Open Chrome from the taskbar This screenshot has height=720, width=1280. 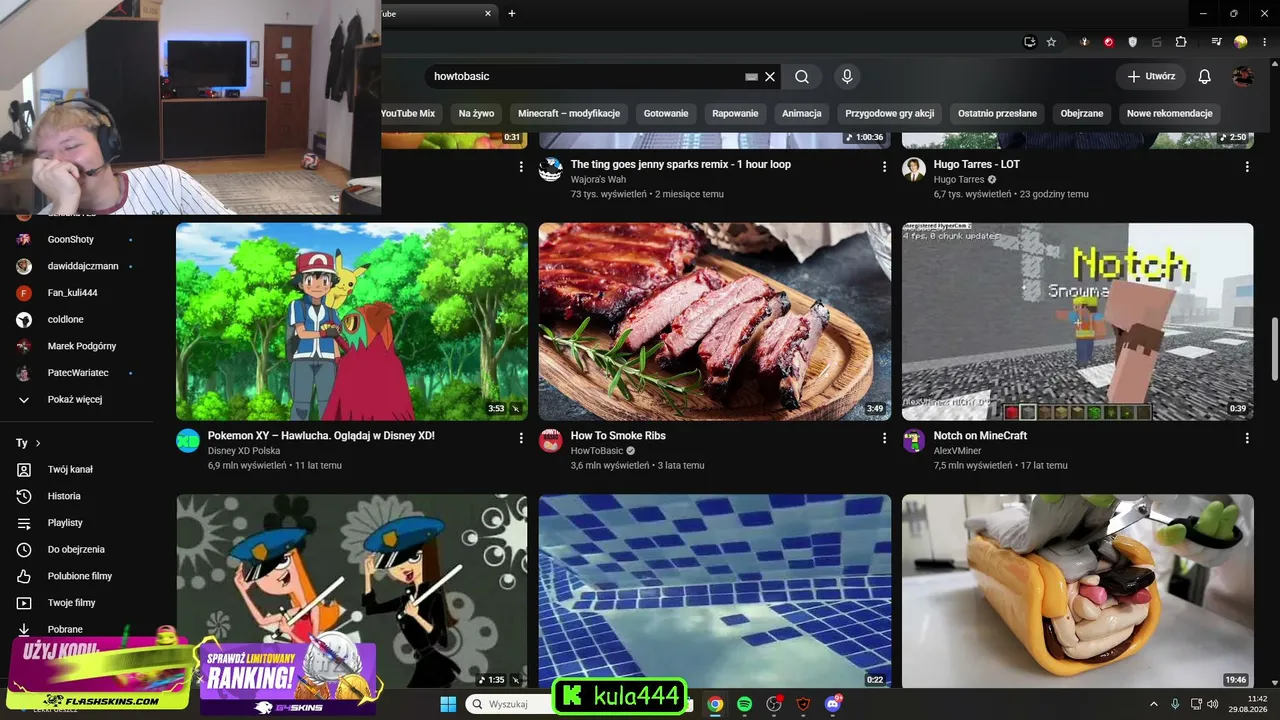click(715, 704)
